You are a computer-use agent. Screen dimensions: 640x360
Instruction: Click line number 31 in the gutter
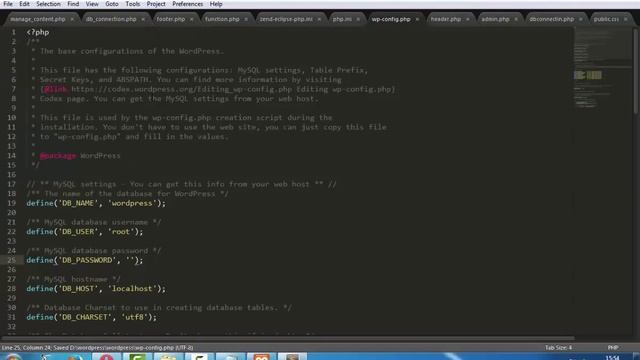11,317
